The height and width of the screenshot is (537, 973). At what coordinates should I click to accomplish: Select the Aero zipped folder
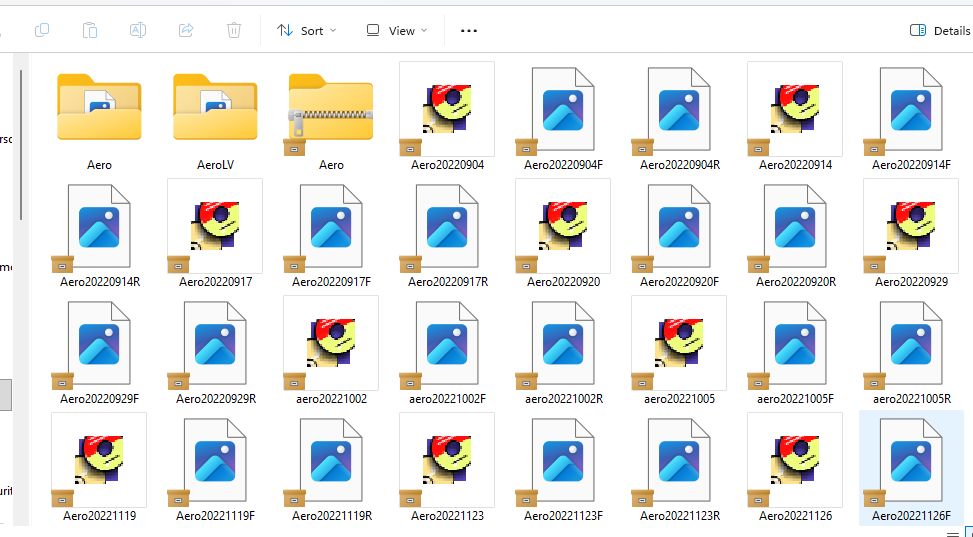(331, 118)
